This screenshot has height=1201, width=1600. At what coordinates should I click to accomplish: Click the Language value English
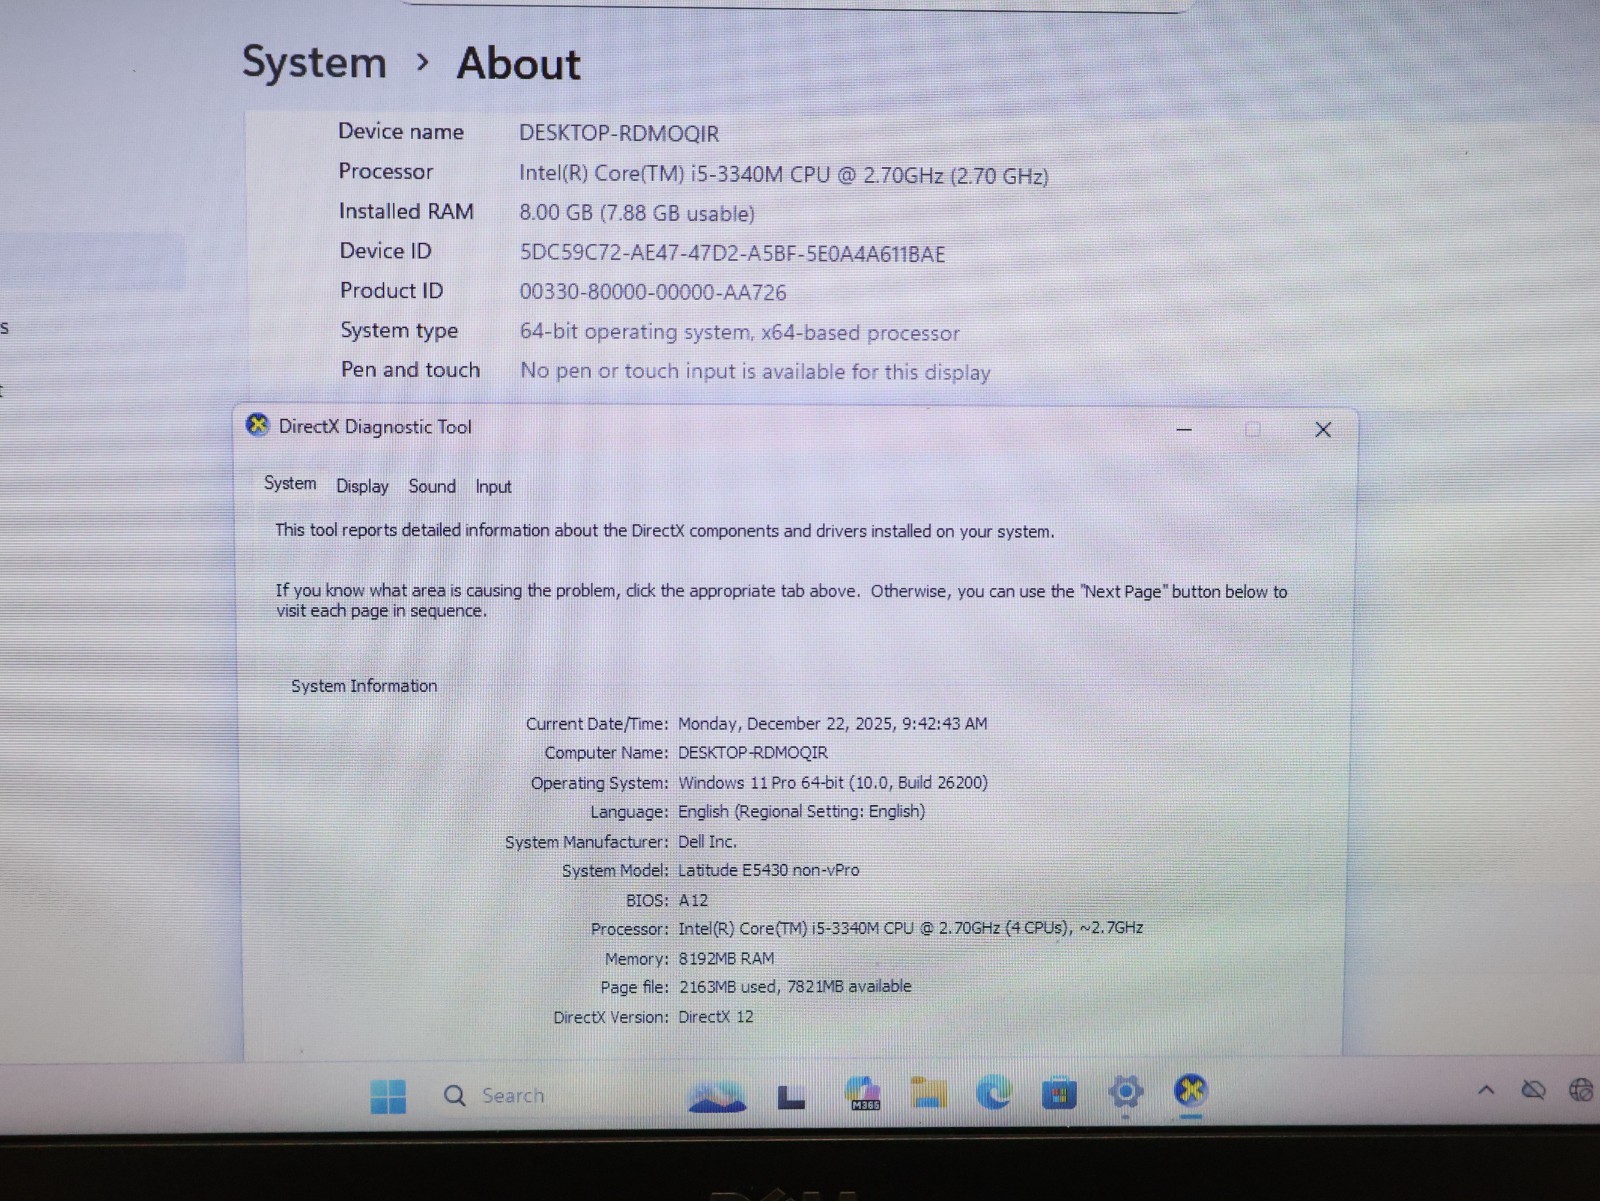[x=801, y=811]
